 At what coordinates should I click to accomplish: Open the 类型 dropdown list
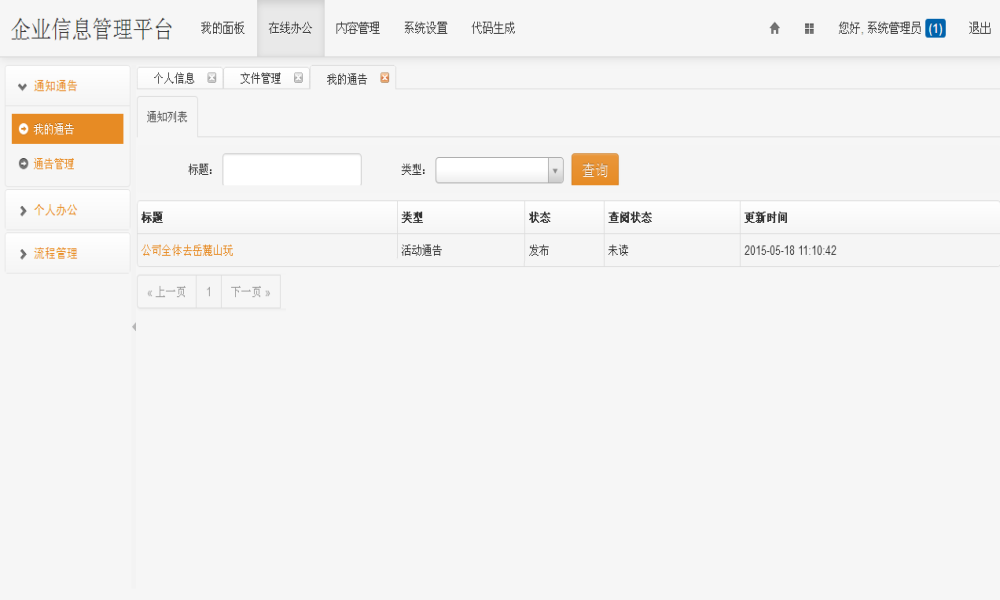click(x=499, y=170)
